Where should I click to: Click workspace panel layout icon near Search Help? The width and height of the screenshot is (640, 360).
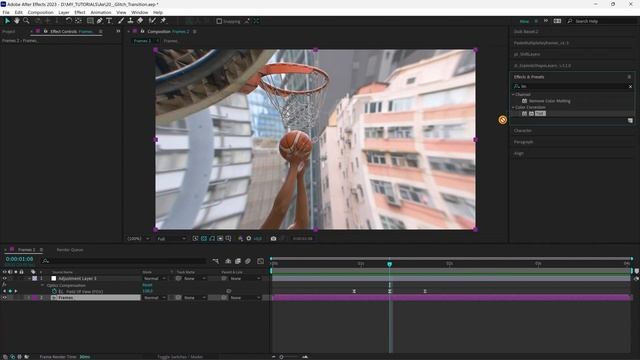coord(557,21)
